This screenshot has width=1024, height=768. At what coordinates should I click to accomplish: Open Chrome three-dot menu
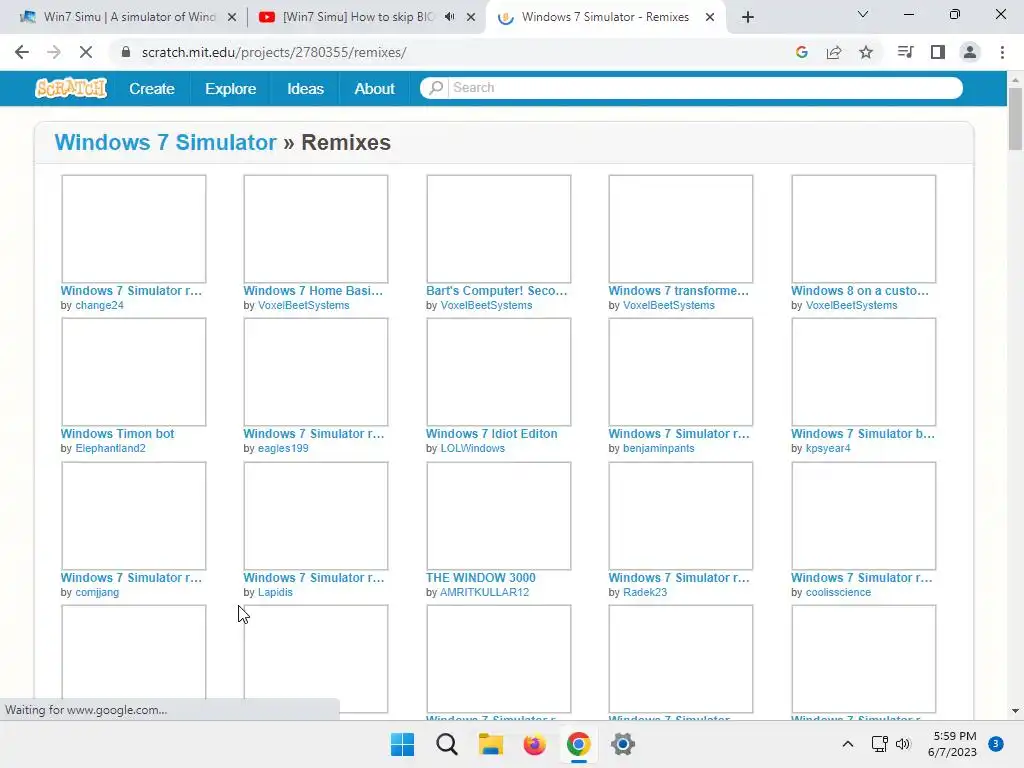coord(1002,52)
